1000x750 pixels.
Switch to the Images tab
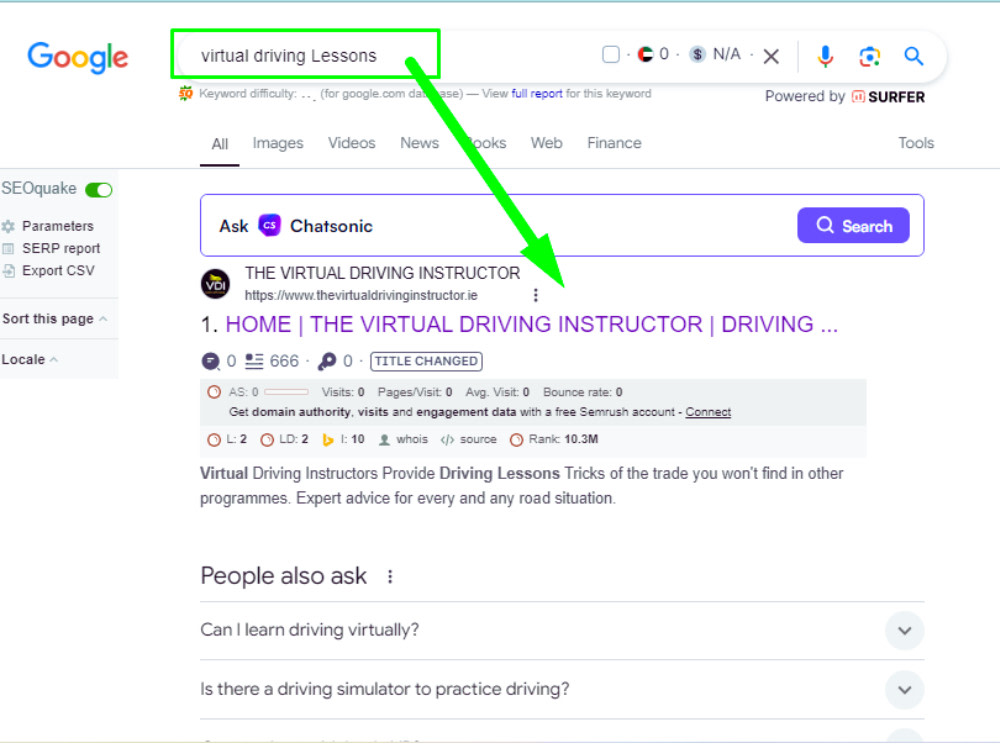coord(277,143)
